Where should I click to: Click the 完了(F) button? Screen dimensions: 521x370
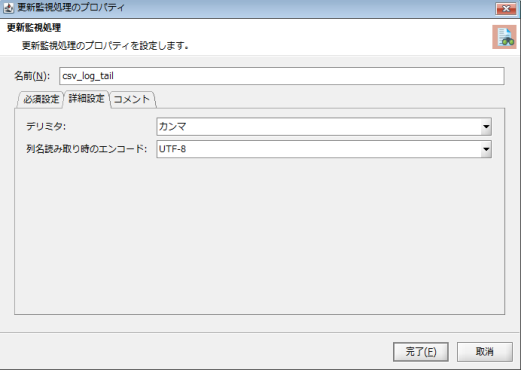coord(421,352)
